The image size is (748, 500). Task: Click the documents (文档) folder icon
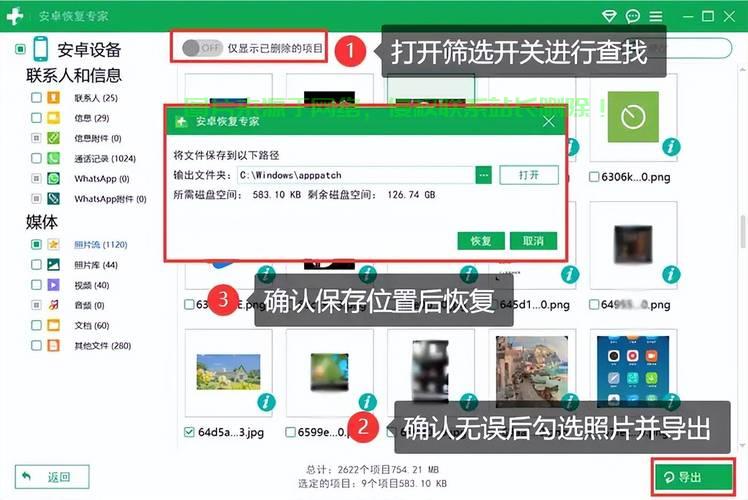coord(53,325)
